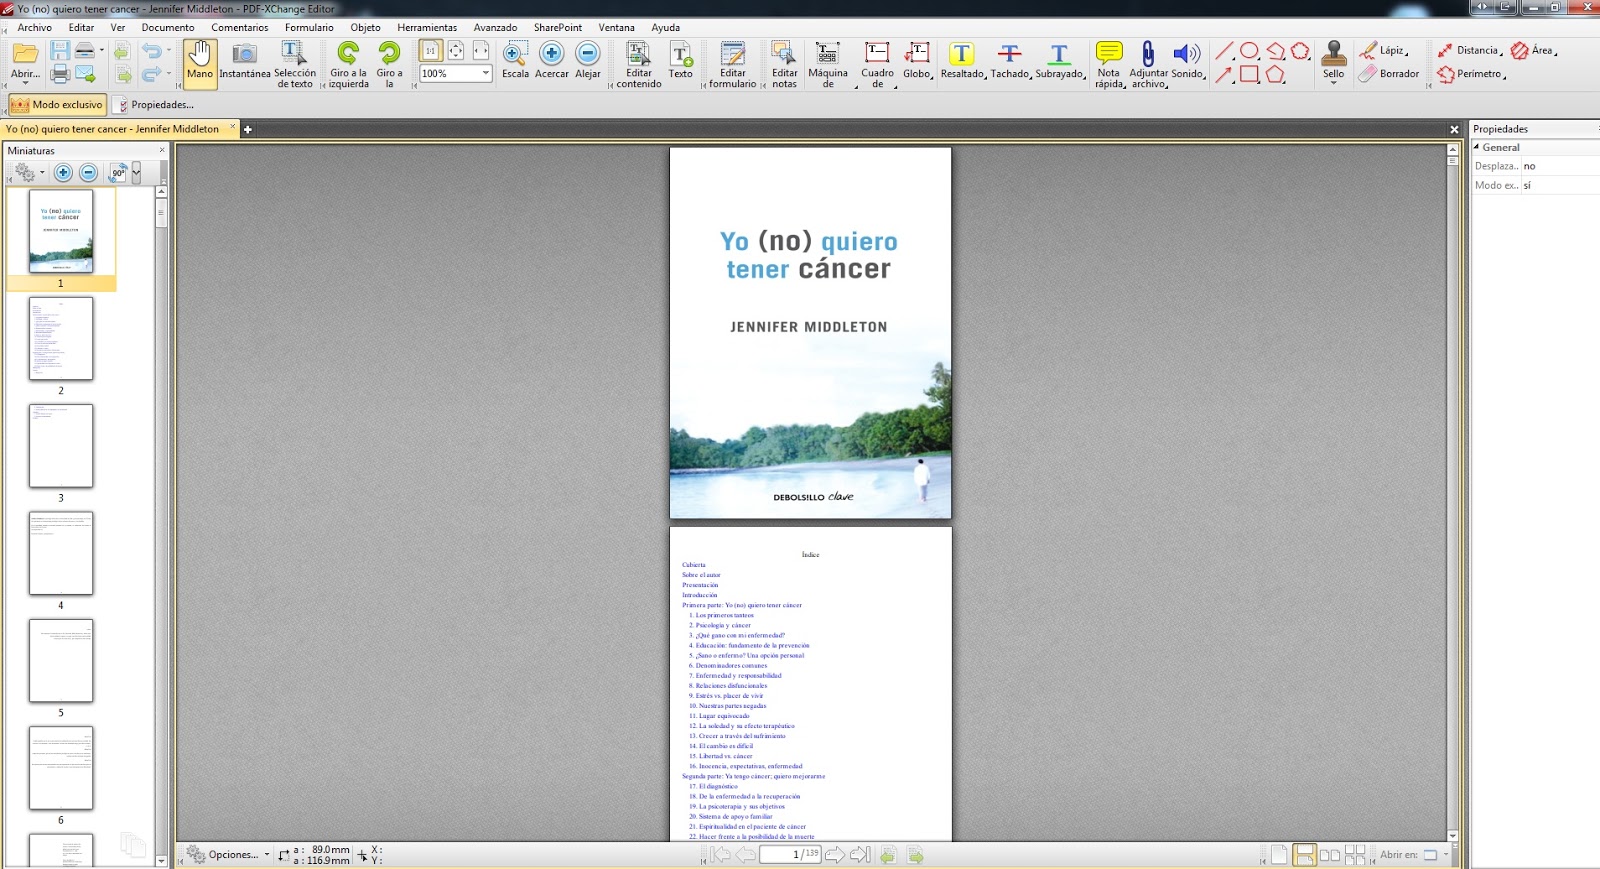Jump to last page button

point(860,855)
